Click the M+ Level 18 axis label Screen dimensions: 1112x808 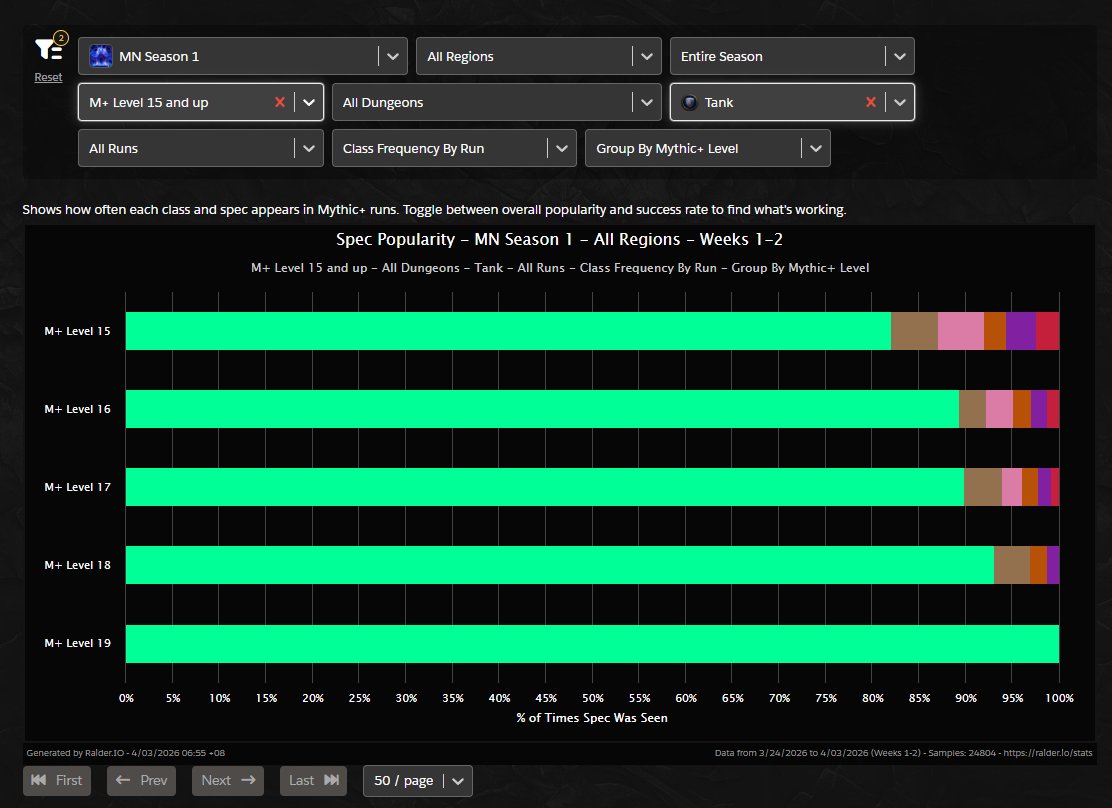pos(77,565)
